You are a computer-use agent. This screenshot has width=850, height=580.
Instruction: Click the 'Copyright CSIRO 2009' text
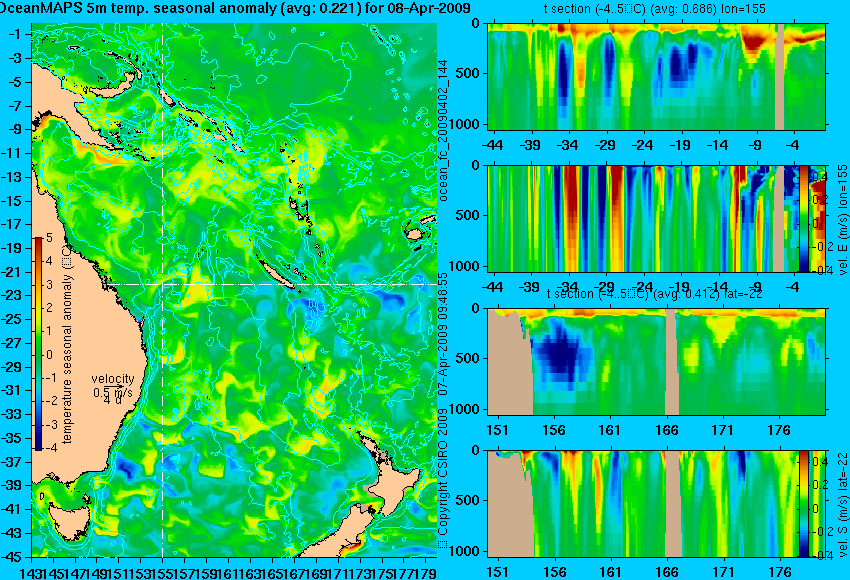click(443, 478)
